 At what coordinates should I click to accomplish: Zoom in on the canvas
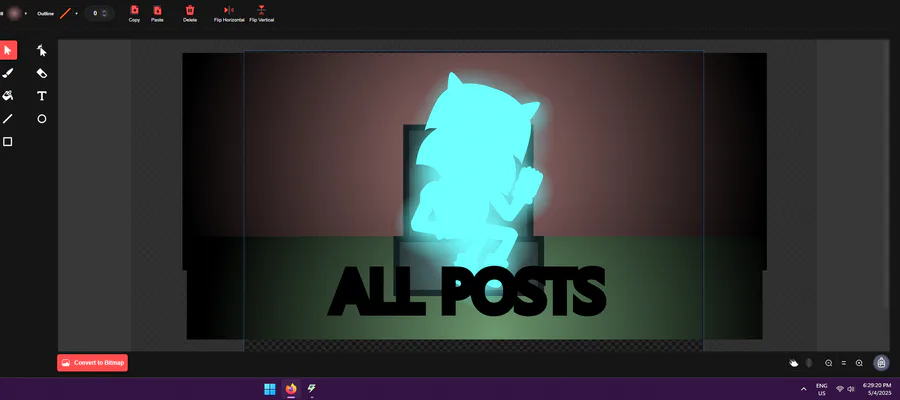pos(859,363)
